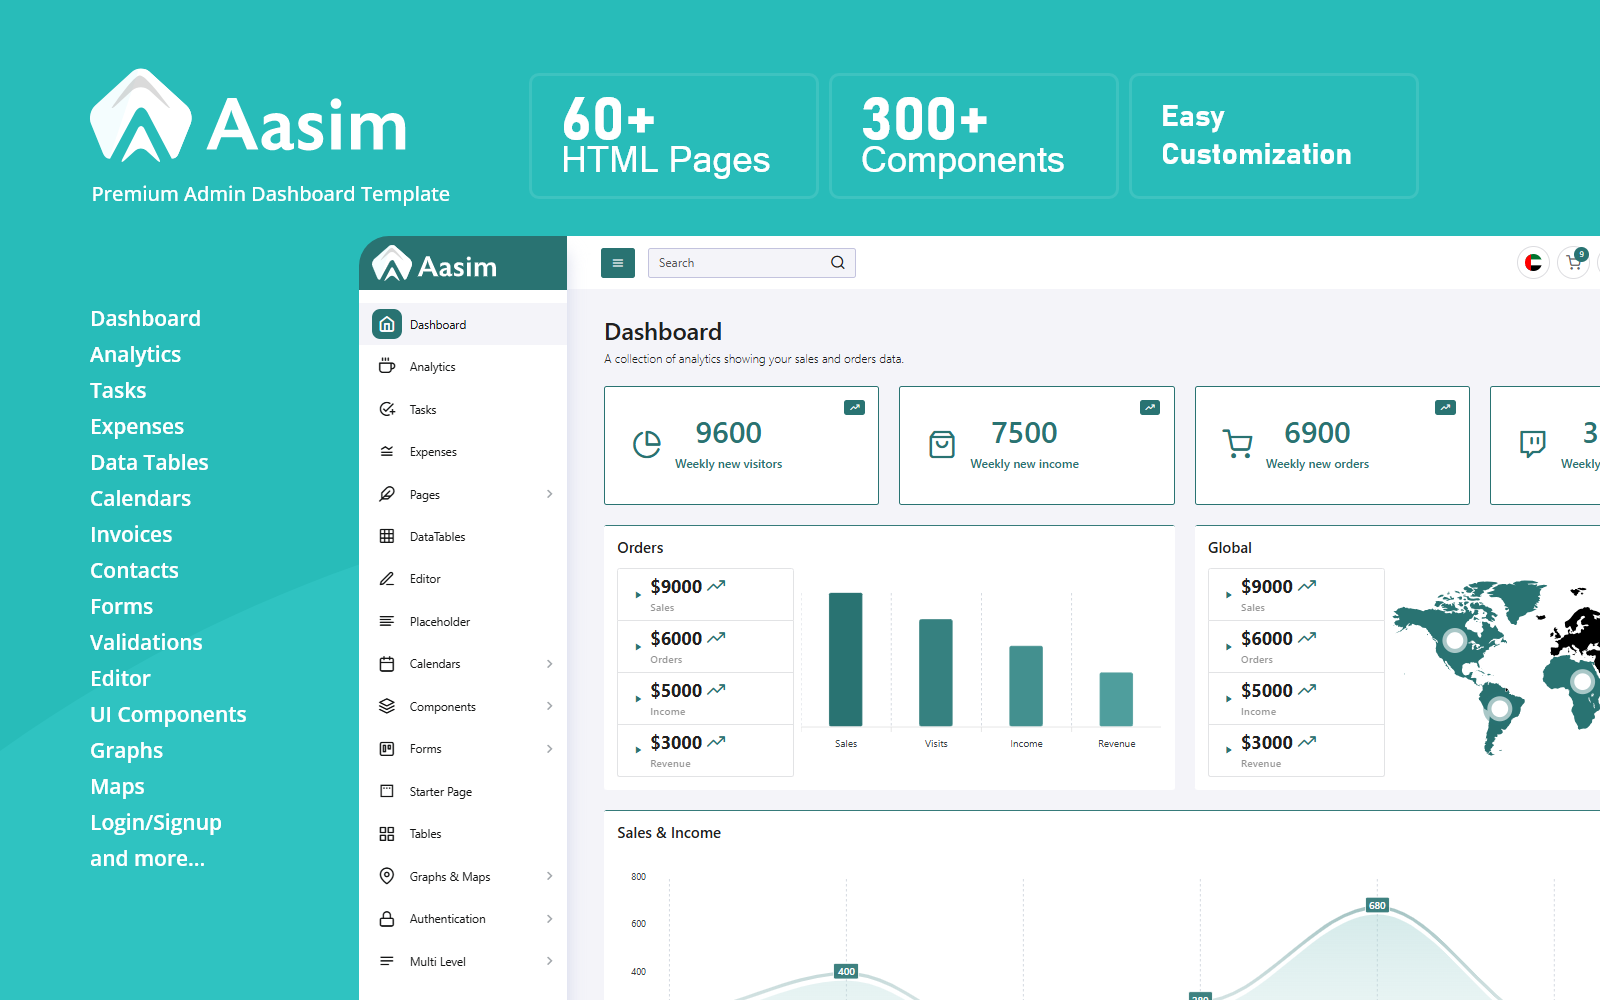1600x1000 pixels.
Task: Click the Editor pencil icon
Action: pos(387,578)
